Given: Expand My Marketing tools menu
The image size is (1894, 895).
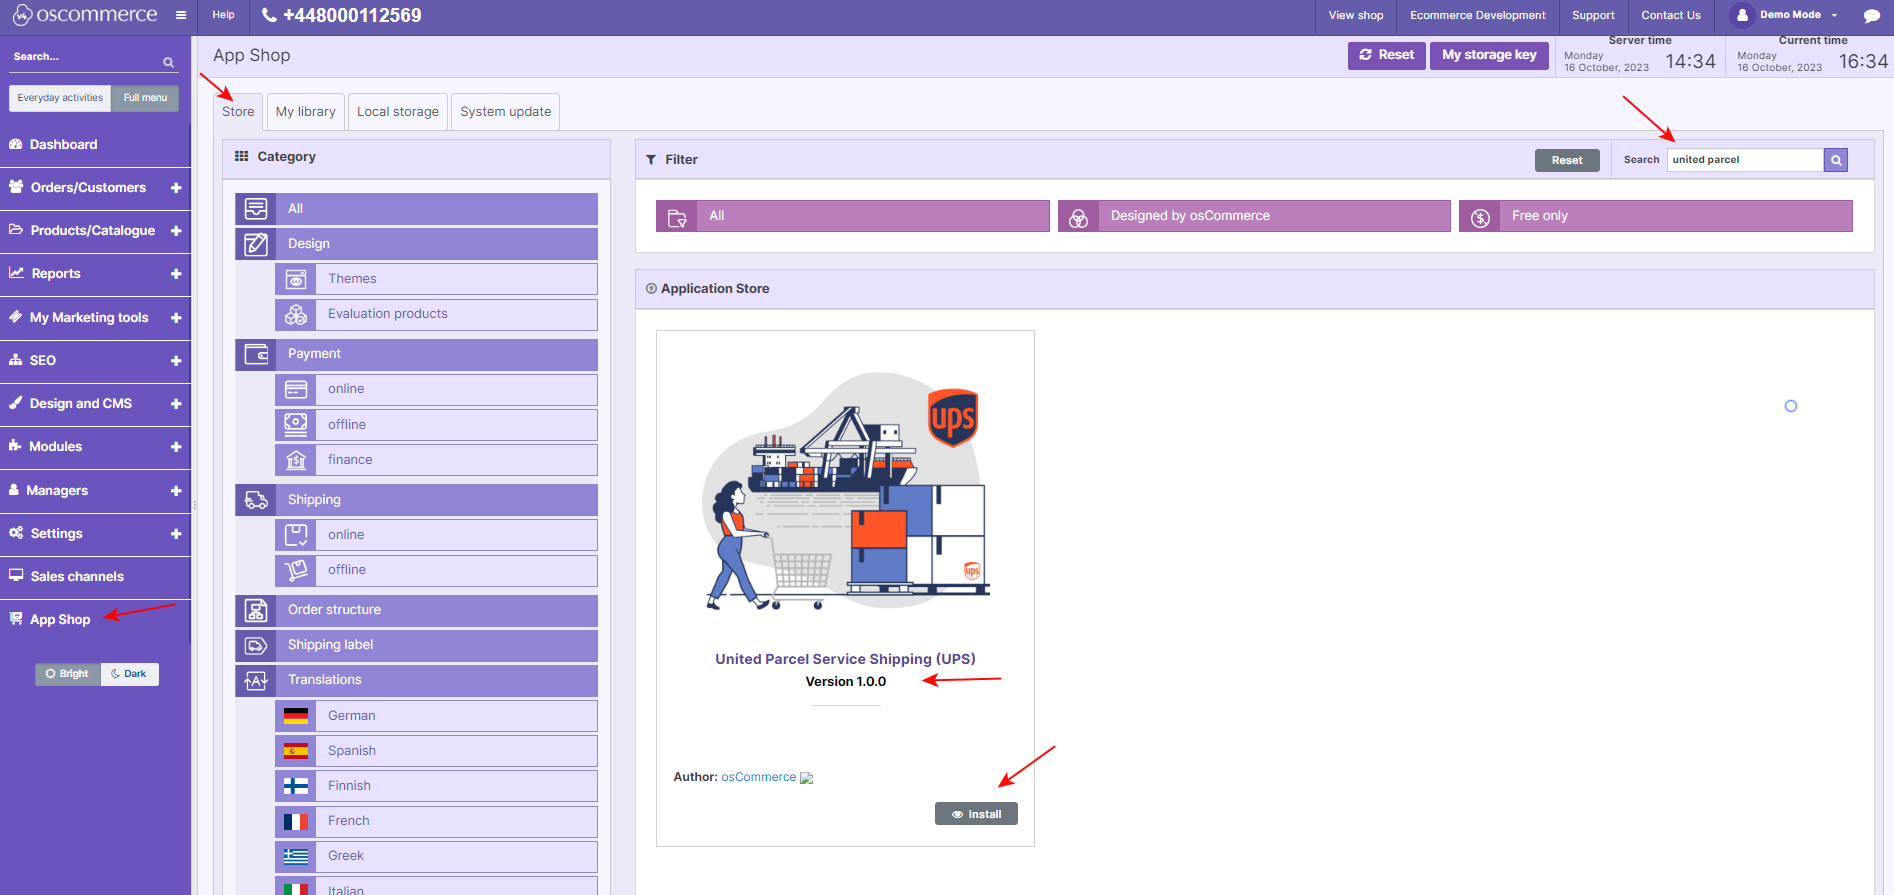Looking at the screenshot, I should tap(176, 318).
